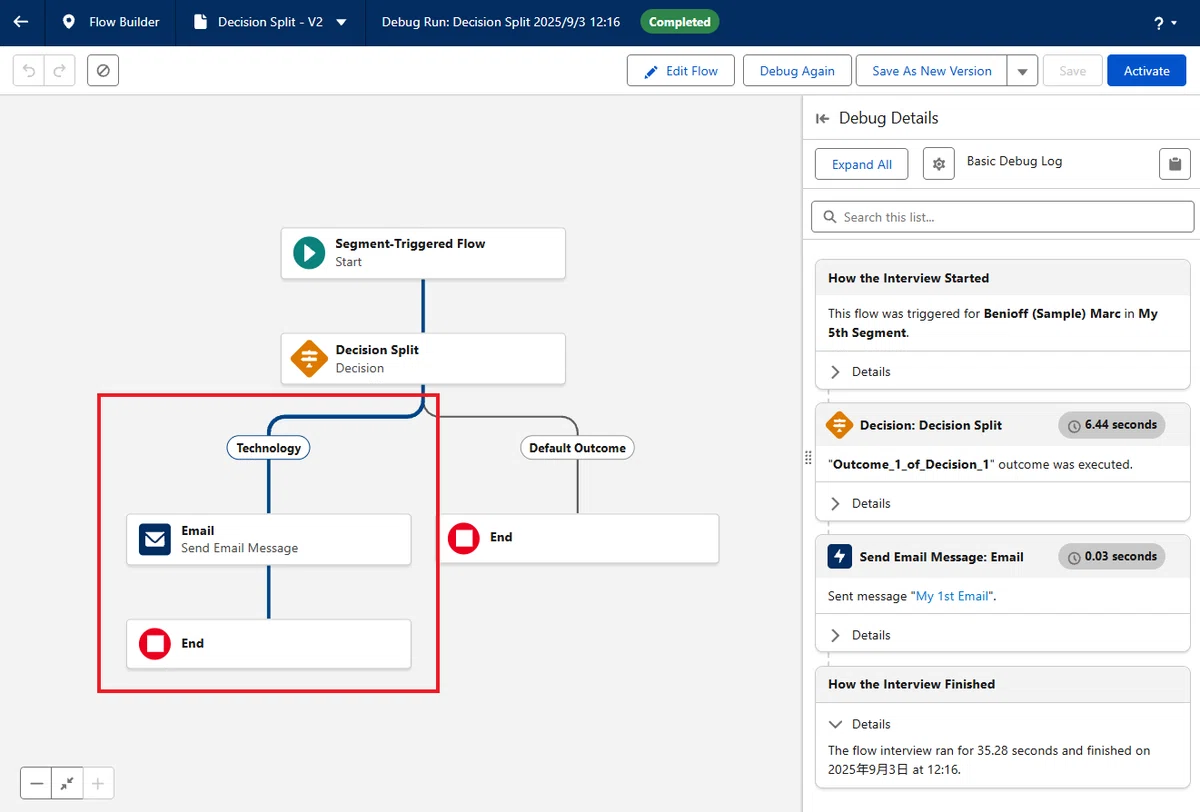Click the How the Interview Finished heading
This screenshot has width=1200, height=812.
(x=911, y=684)
